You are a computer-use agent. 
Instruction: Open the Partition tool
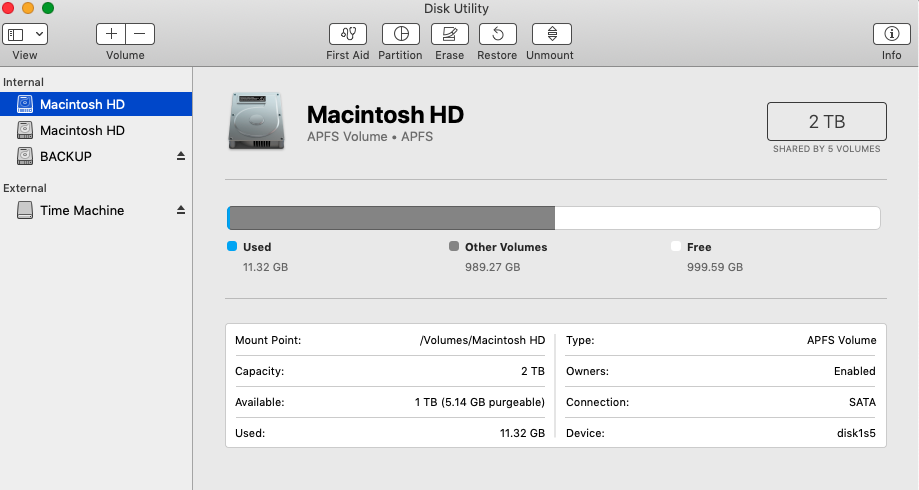(x=401, y=34)
